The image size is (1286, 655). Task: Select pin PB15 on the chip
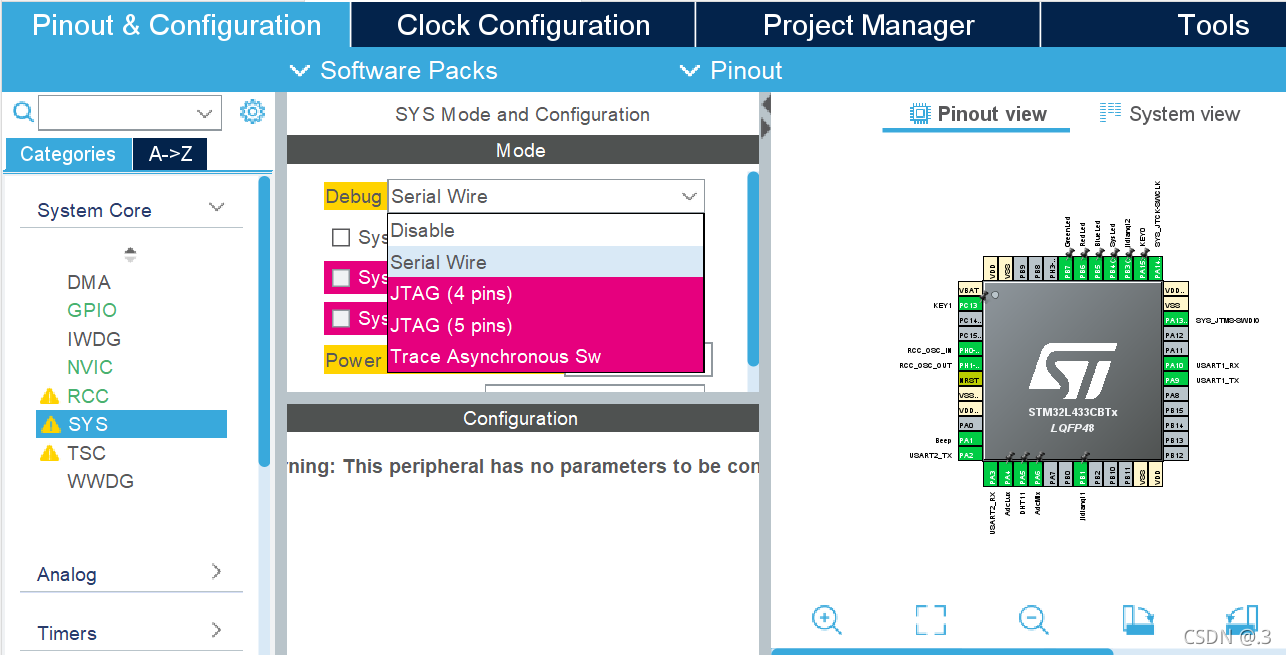(x=1175, y=410)
